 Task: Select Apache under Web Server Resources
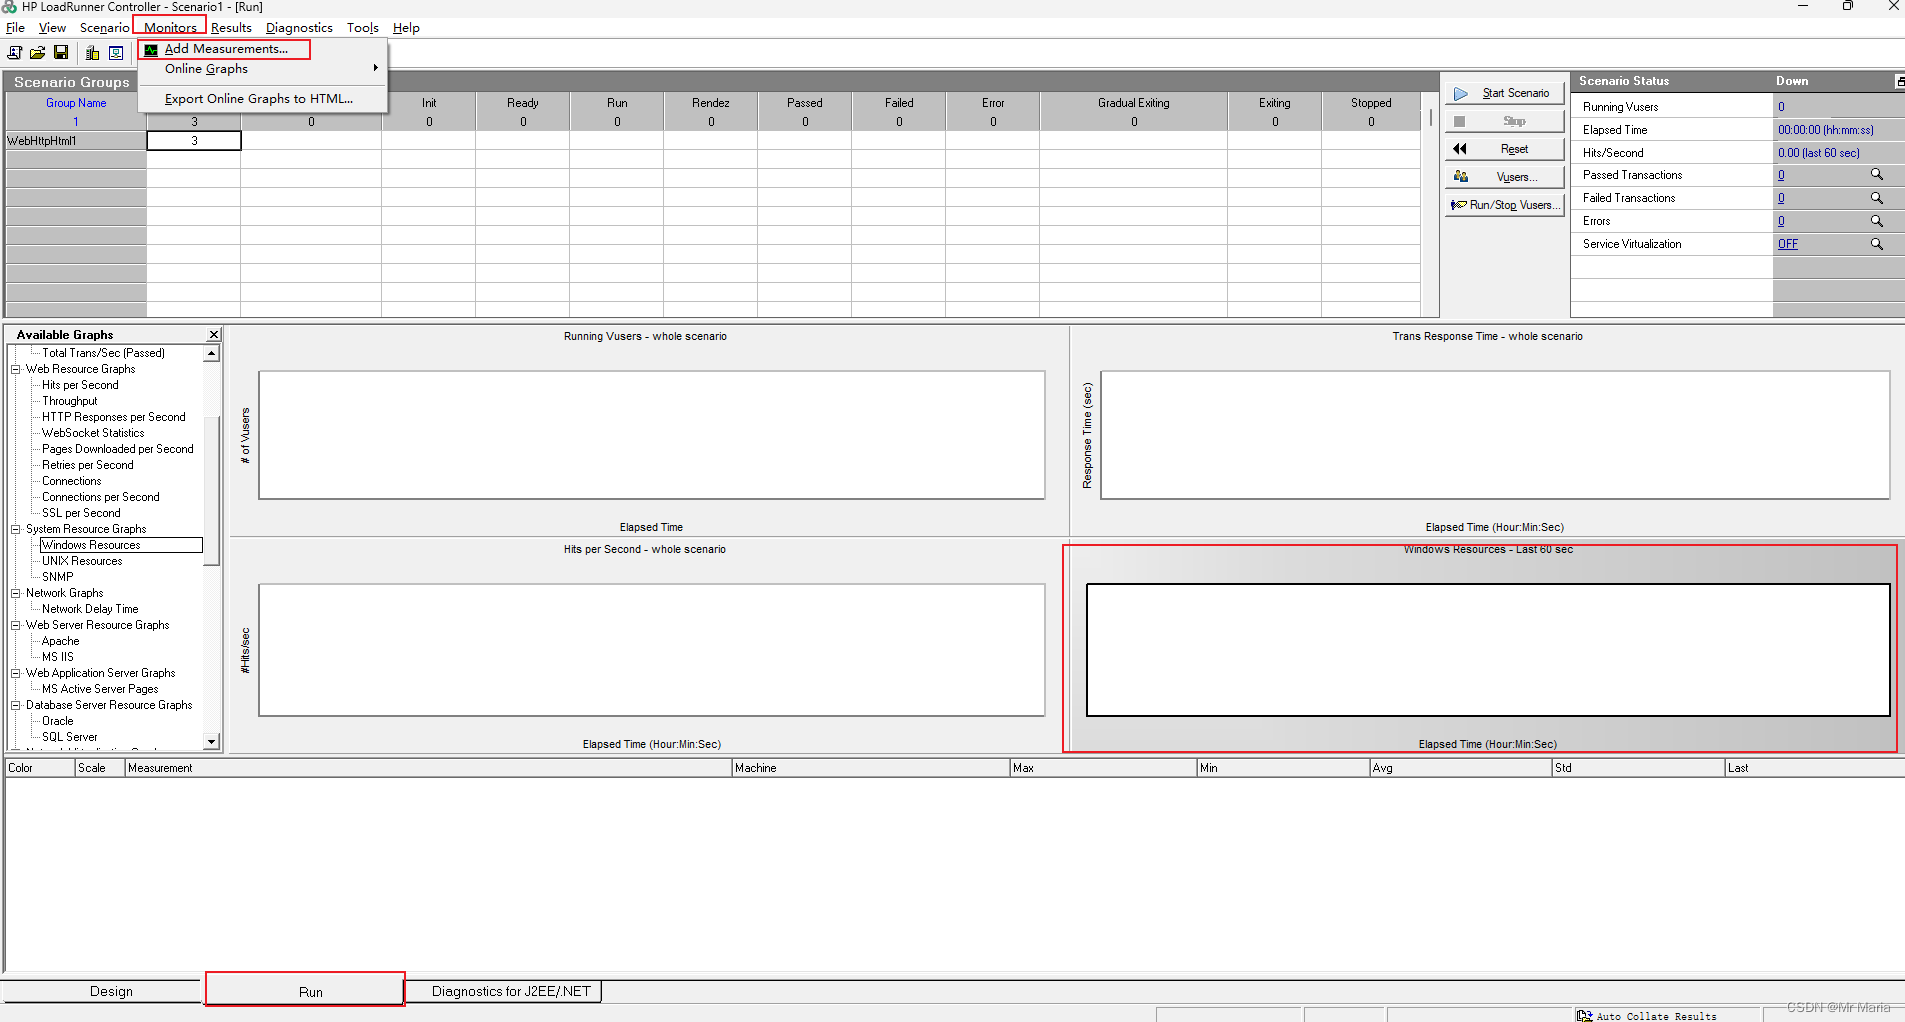coord(60,641)
